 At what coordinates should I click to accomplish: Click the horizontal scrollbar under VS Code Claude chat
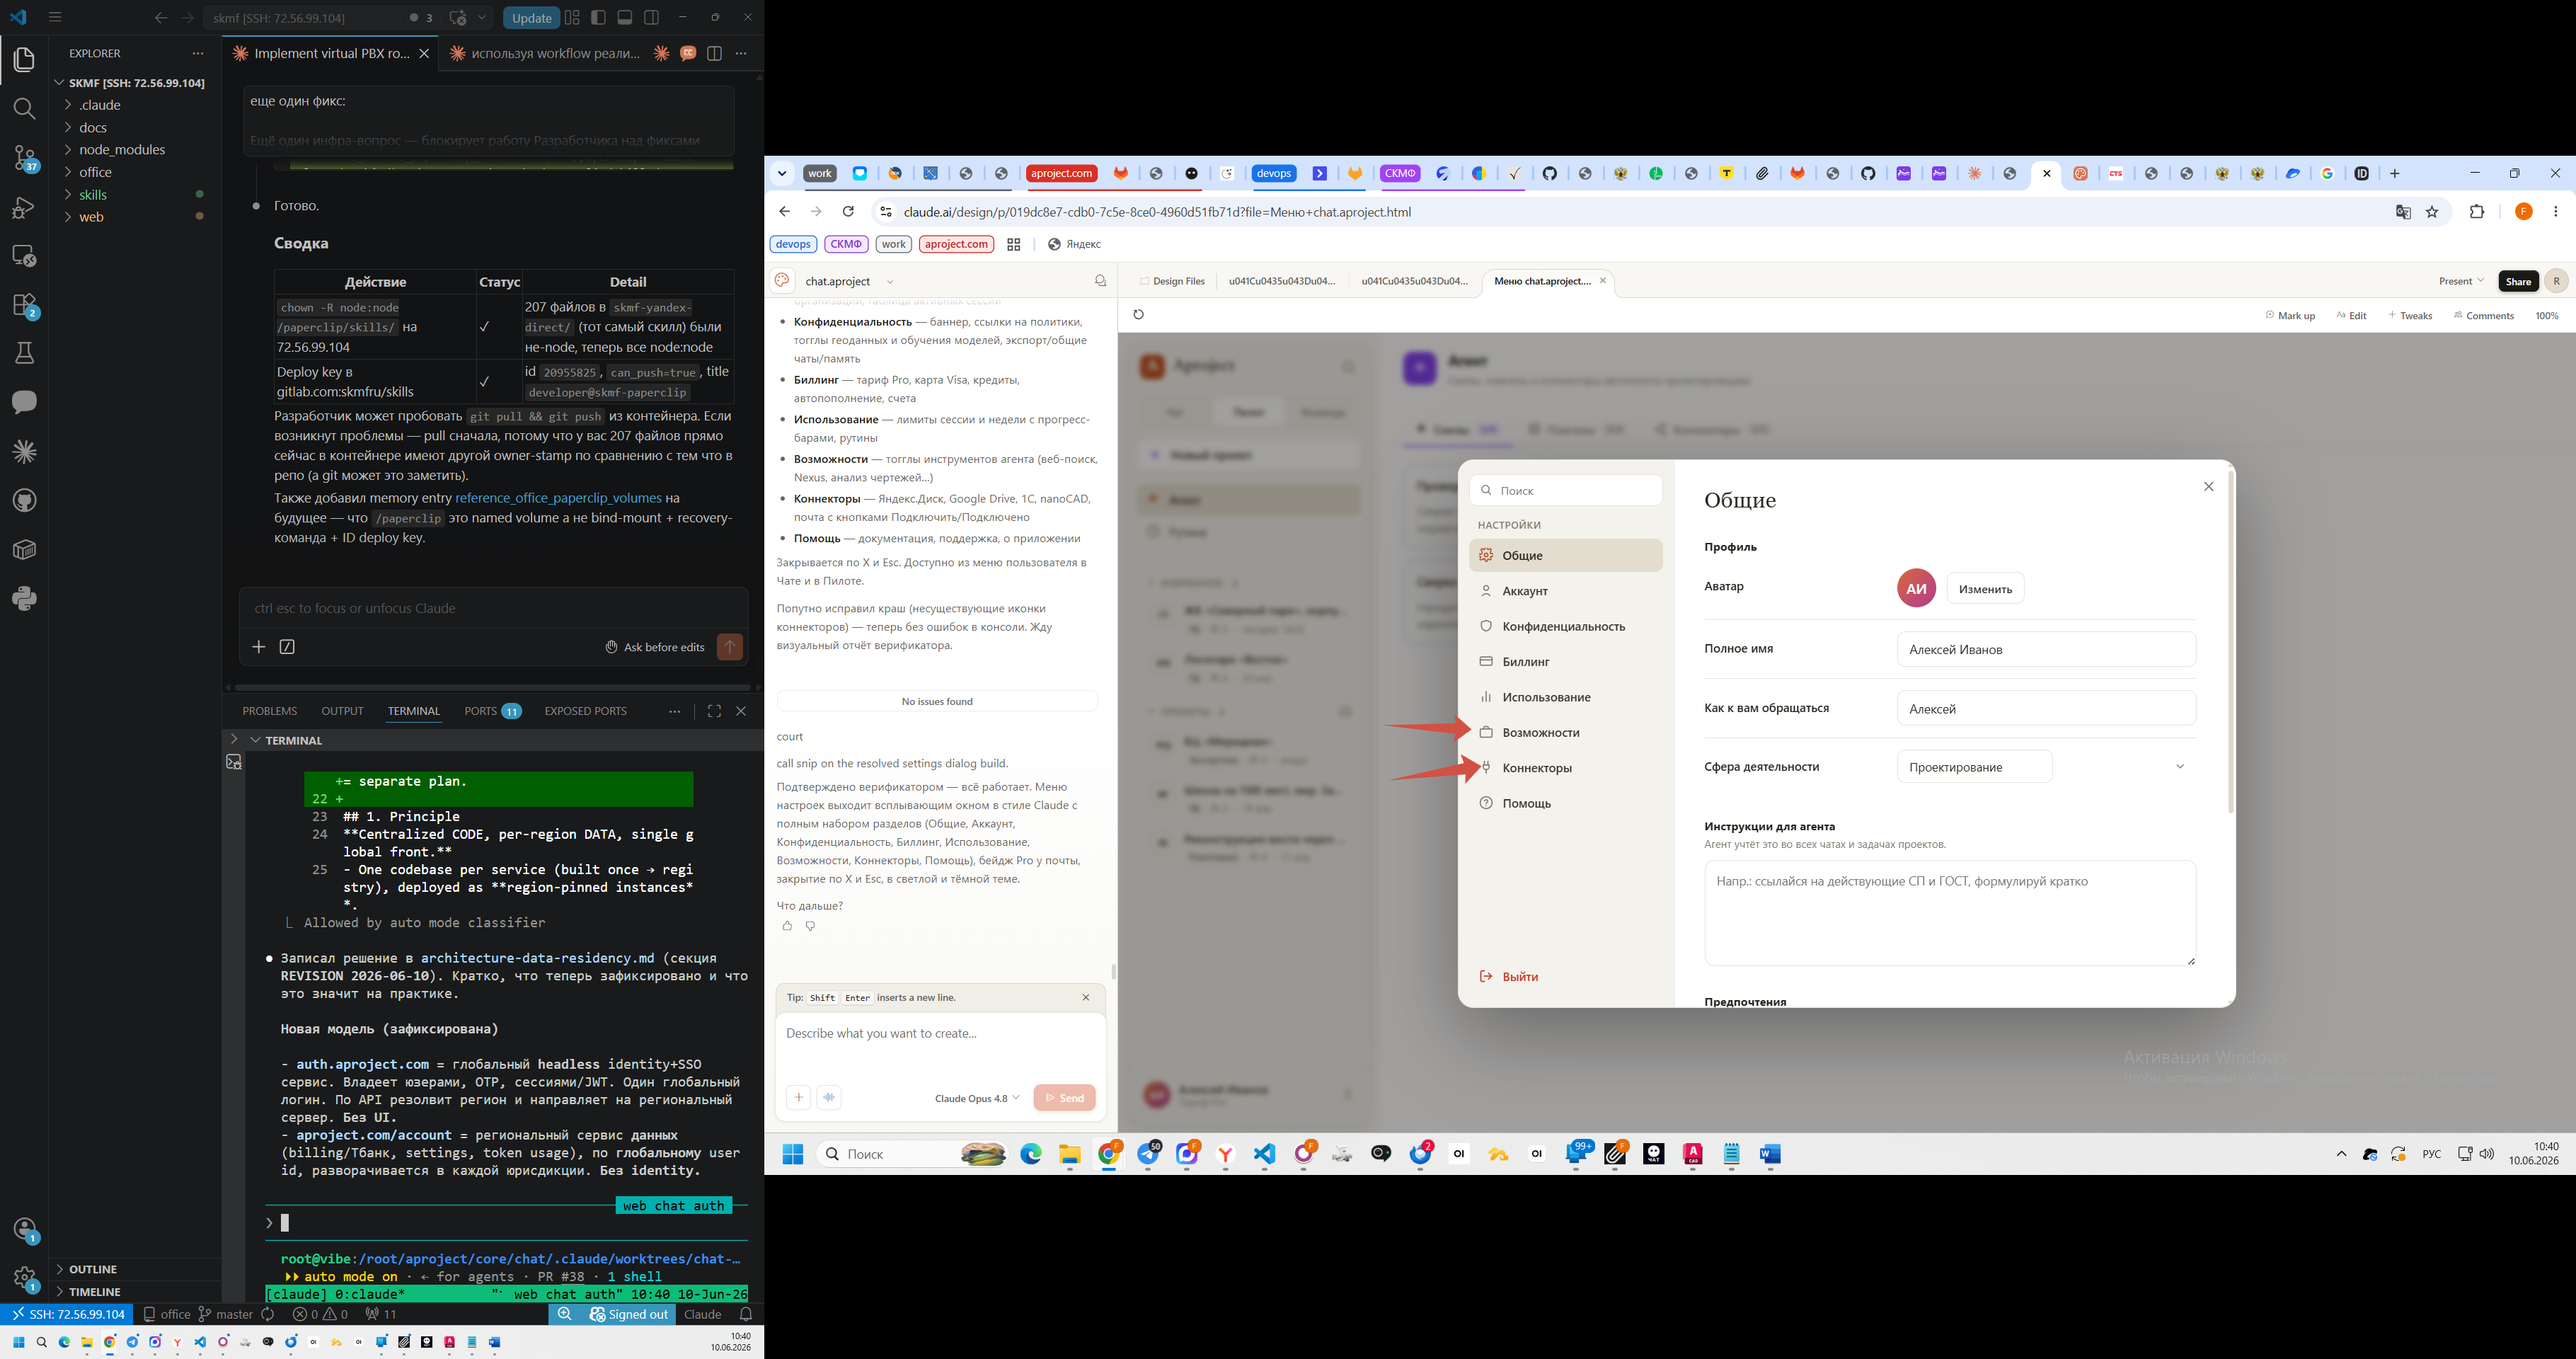[491, 688]
